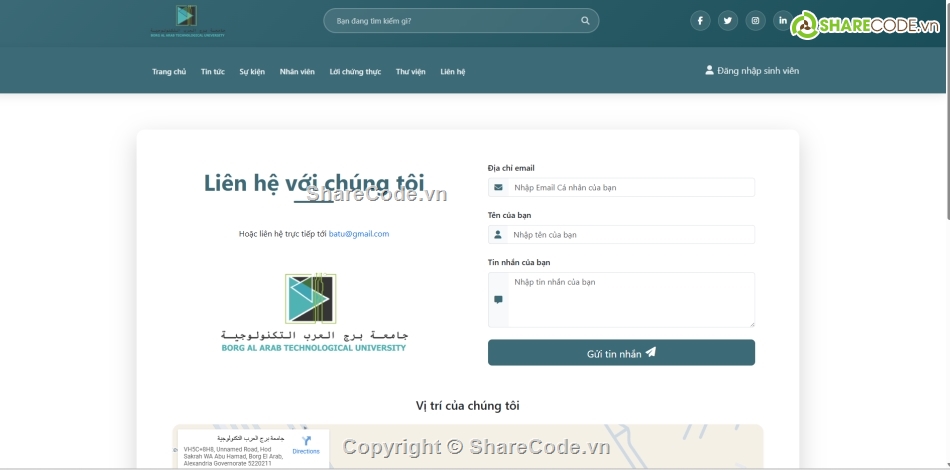Open the Trang chủ menu item
Image resolution: width=950 pixels, height=470 pixels.
coord(169,72)
